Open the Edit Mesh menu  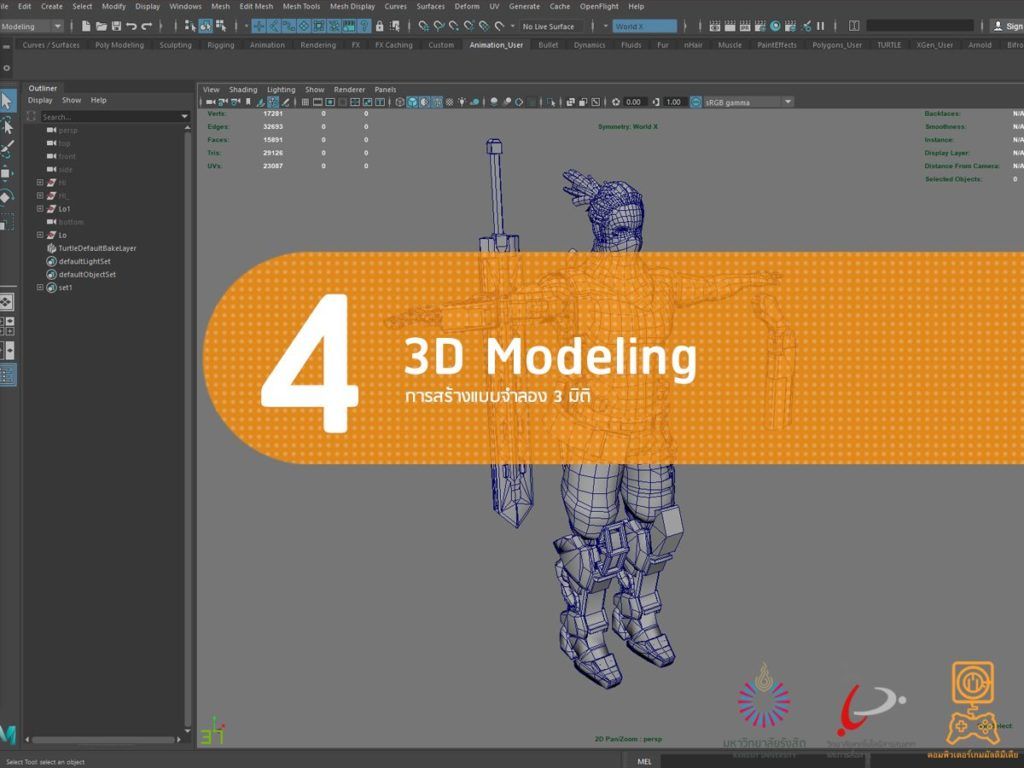pyautogui.click(x=256, y=7)
